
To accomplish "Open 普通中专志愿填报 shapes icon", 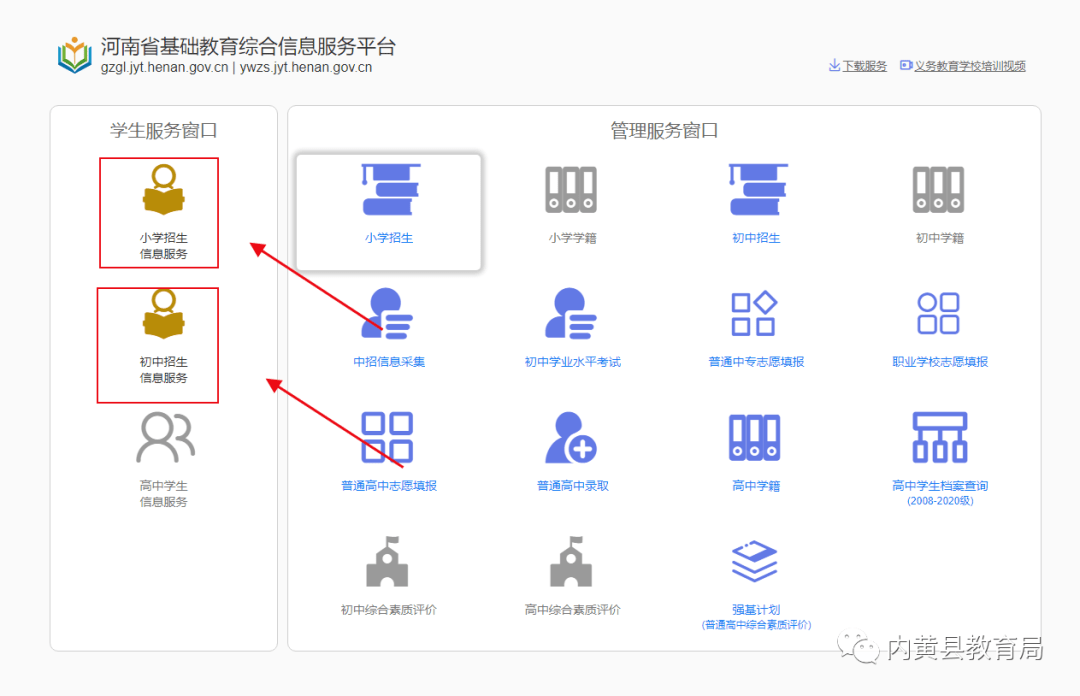I will point(754,314).
